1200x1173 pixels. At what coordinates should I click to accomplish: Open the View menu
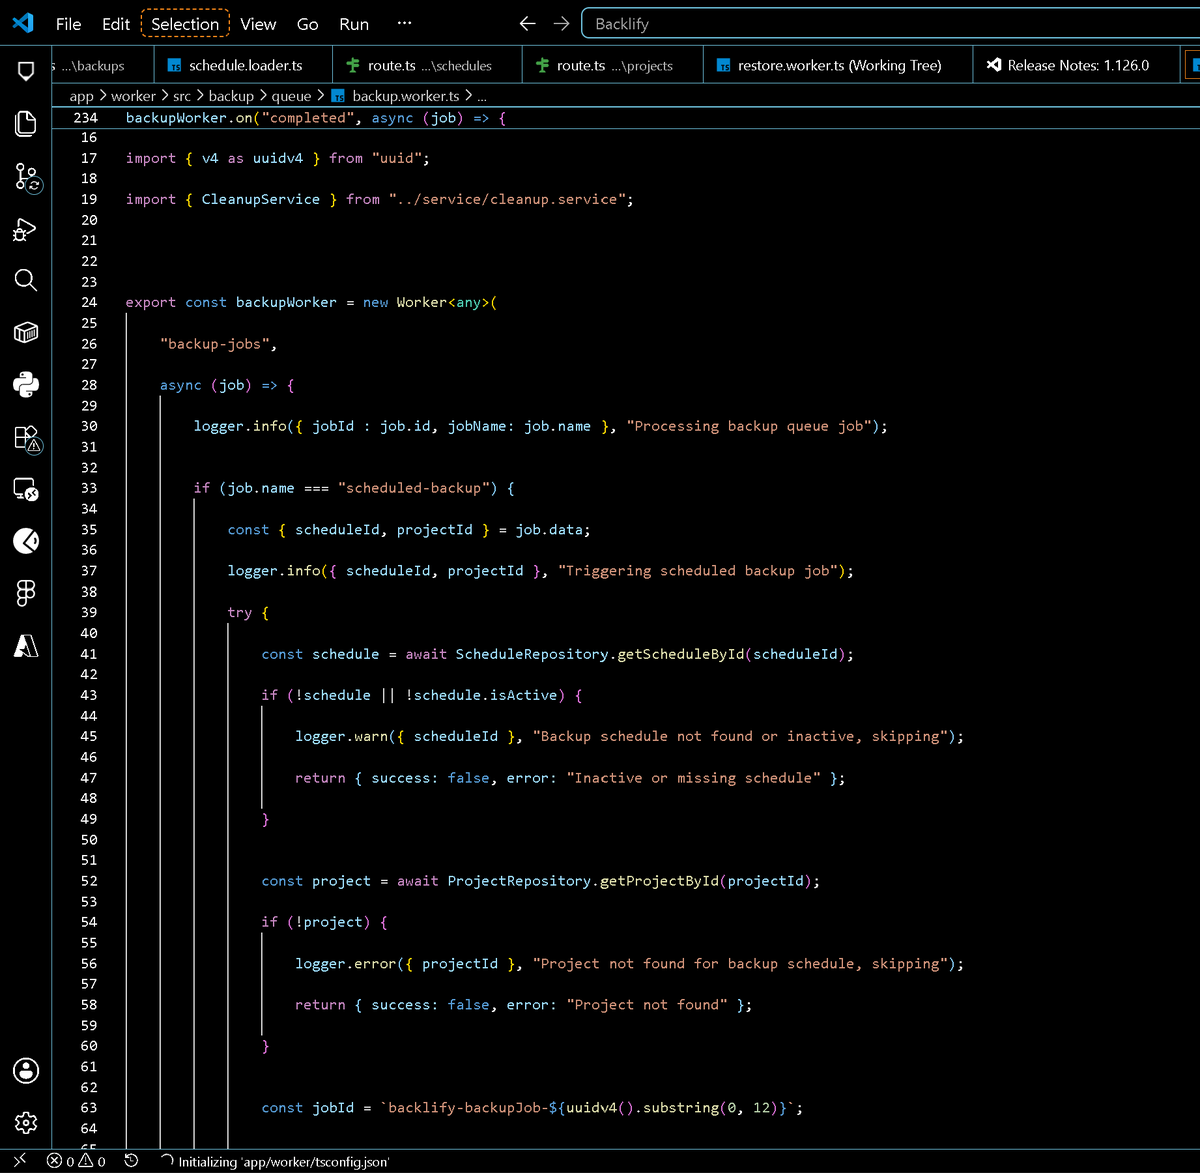(258, 24)
